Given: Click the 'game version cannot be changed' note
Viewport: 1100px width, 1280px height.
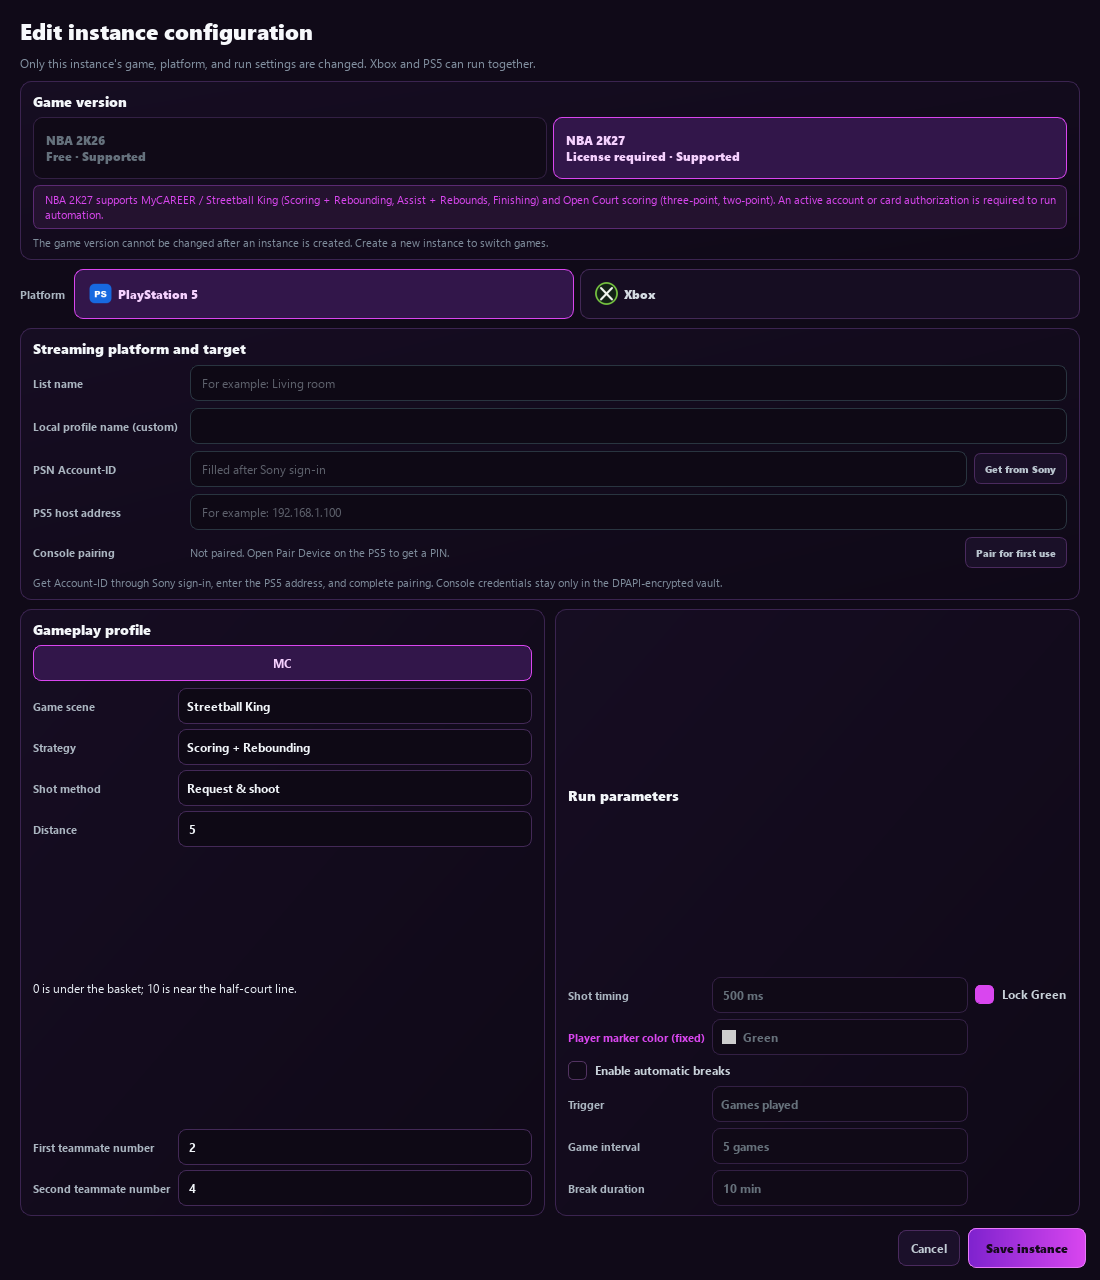Looking at the screenshot, I should pos(290,243).
